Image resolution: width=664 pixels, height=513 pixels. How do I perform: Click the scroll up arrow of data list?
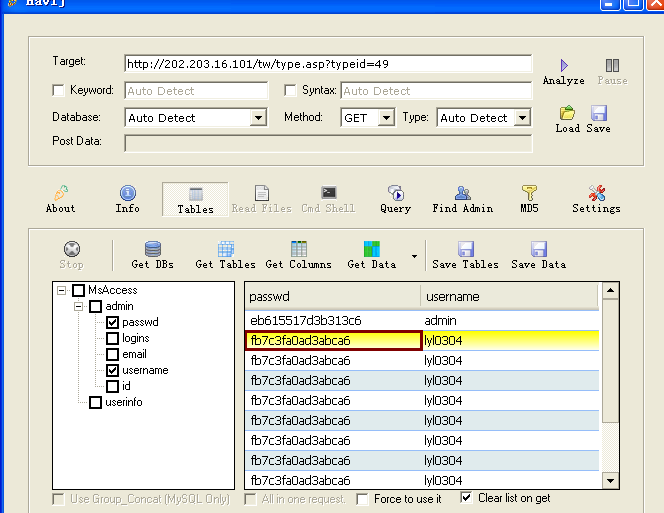click(610, 291)
